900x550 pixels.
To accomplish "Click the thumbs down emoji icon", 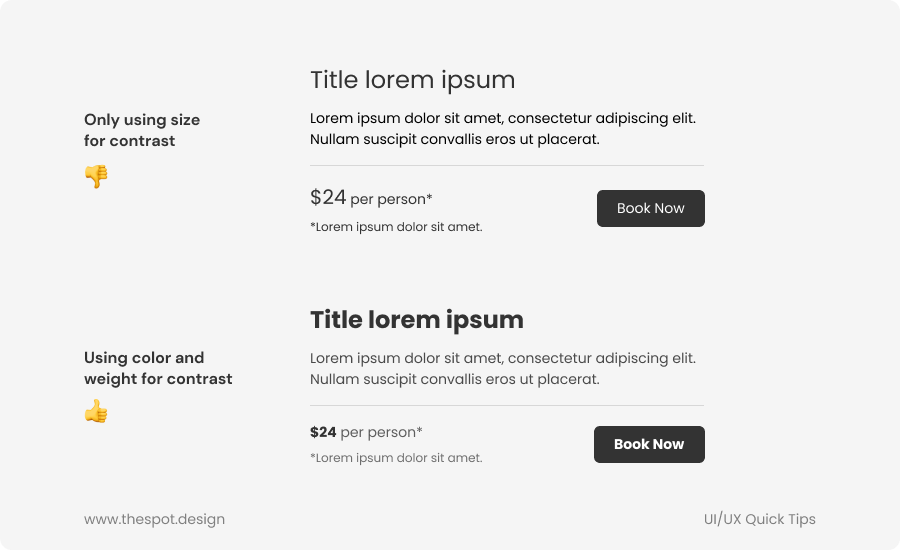I will point(96,177).
